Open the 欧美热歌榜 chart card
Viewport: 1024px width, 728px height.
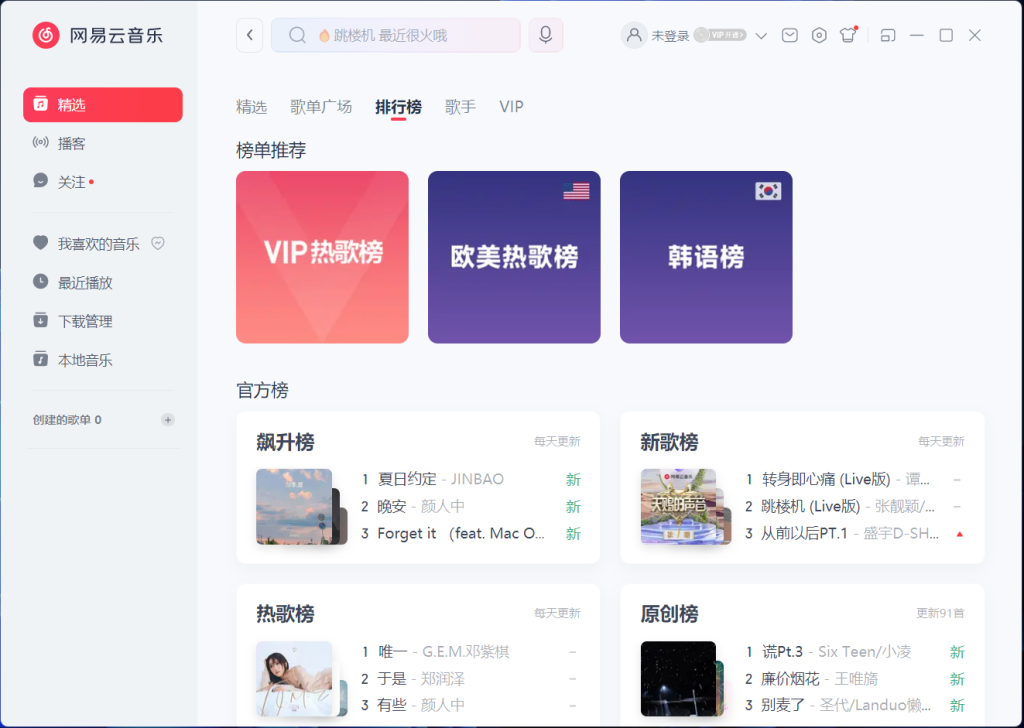514,257
